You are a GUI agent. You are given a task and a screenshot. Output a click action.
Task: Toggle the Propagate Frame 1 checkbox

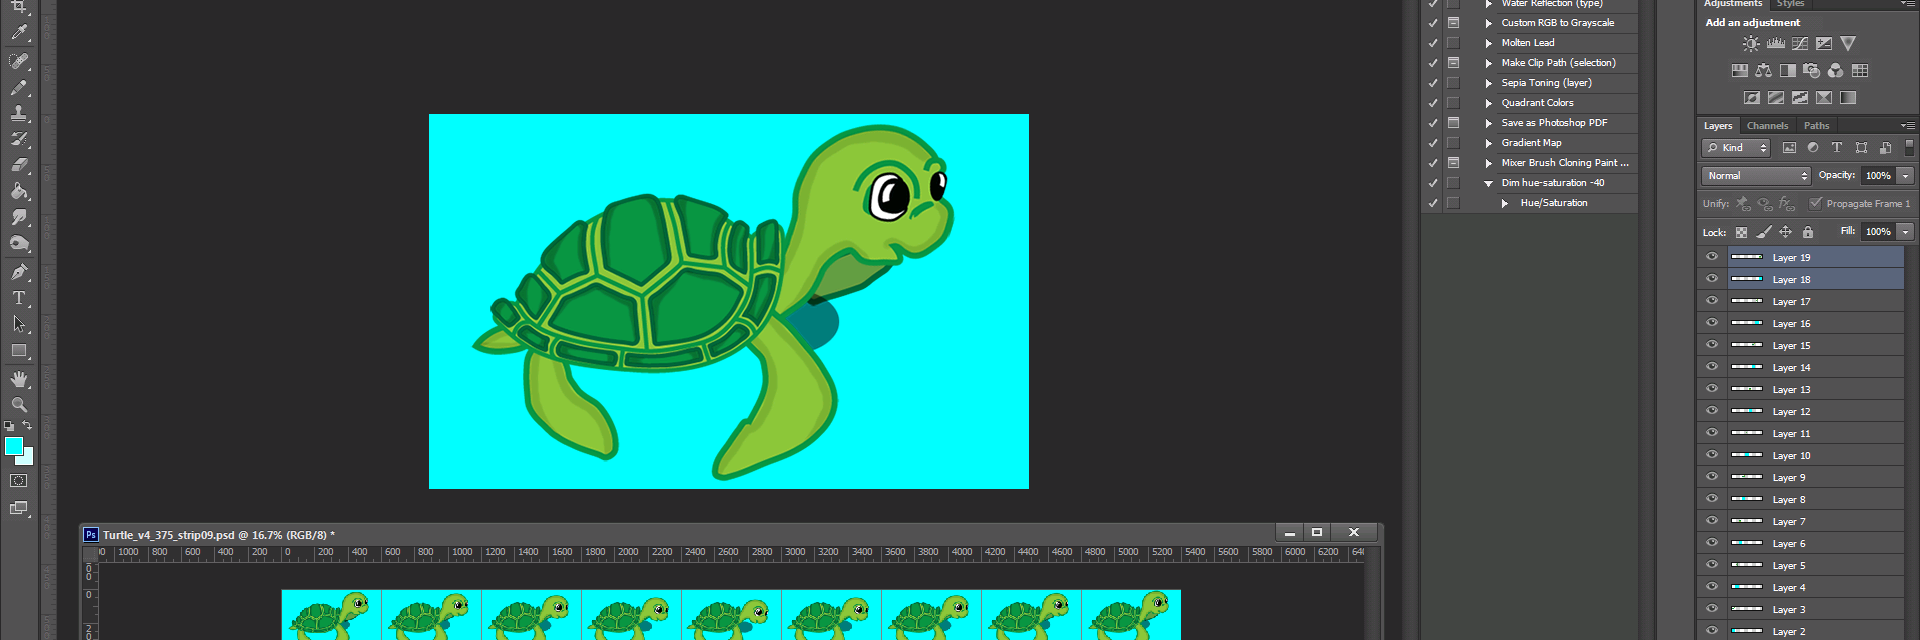click(1816, 203)
